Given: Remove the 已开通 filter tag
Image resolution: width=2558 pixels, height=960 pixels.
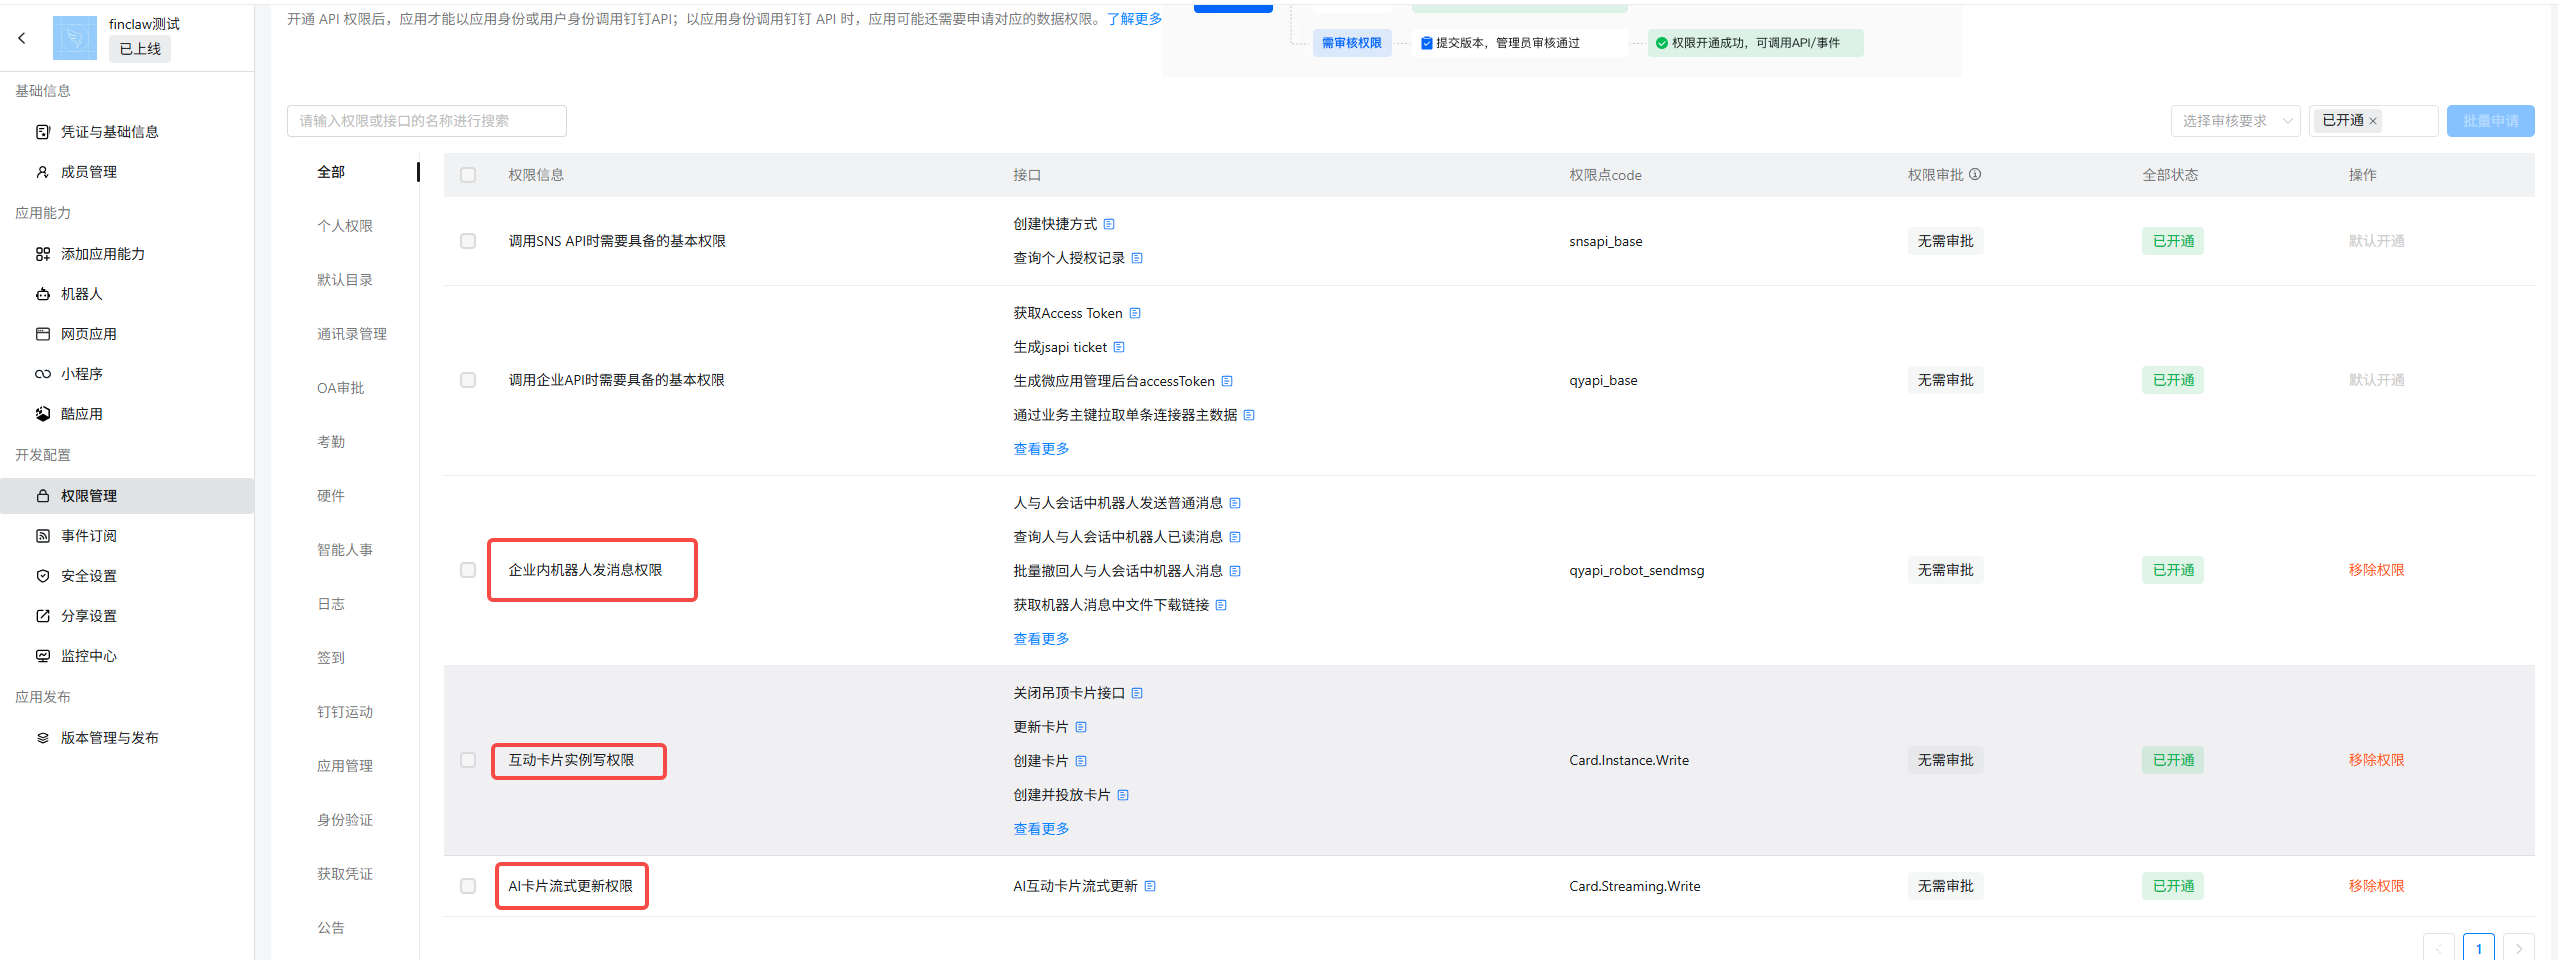Looking at the screenshot, I should coord(2372,121).
